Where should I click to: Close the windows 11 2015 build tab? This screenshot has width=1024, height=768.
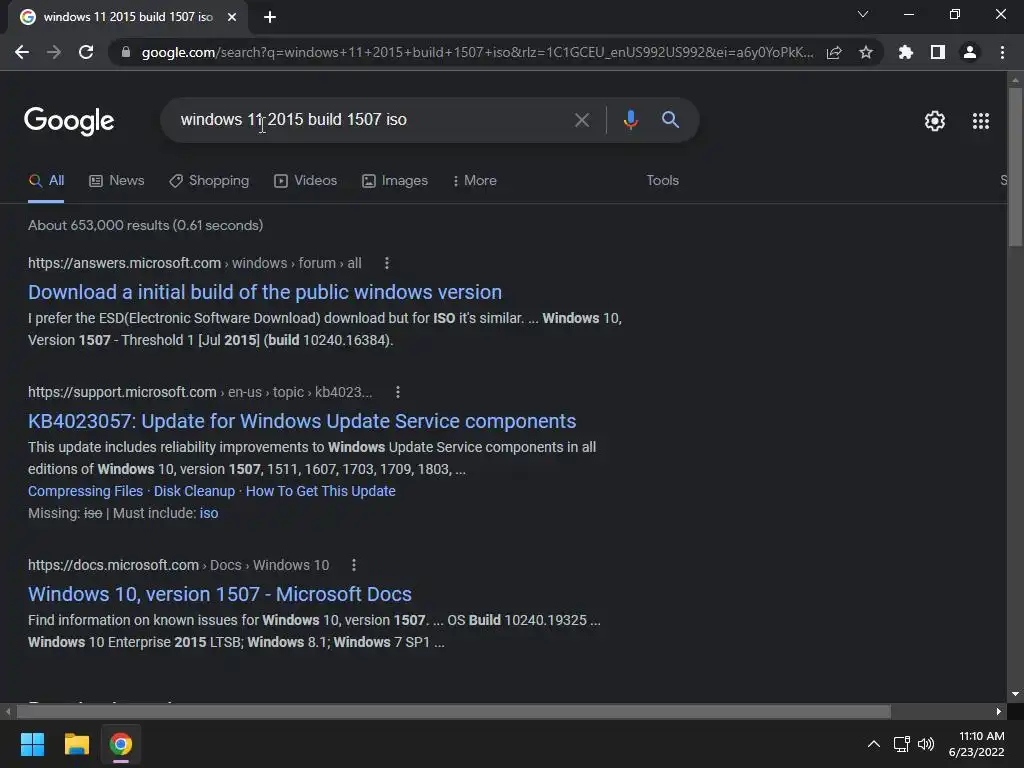coord(232,17)
